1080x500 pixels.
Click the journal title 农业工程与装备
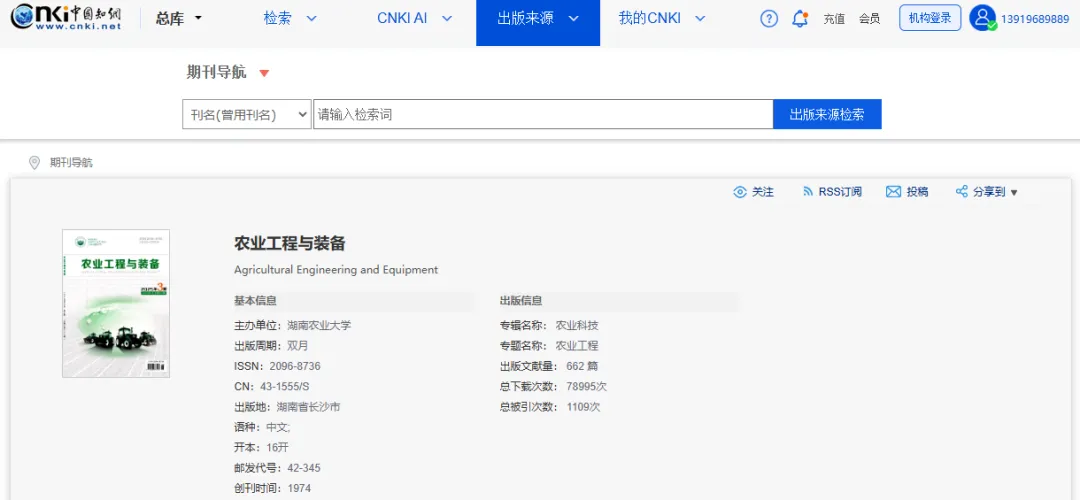pos(289,243)
